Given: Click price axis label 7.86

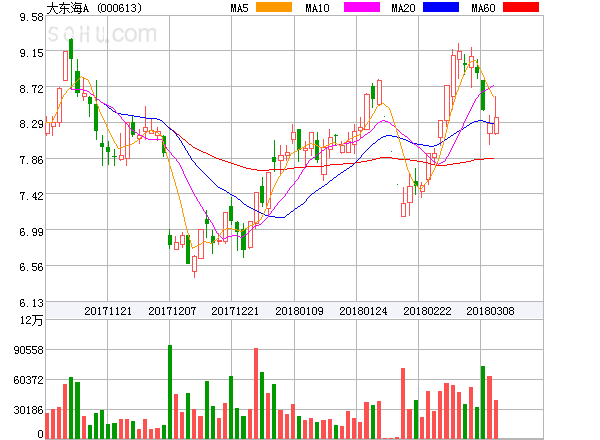Looking at the screenshot, I should (x=32, y=160).
